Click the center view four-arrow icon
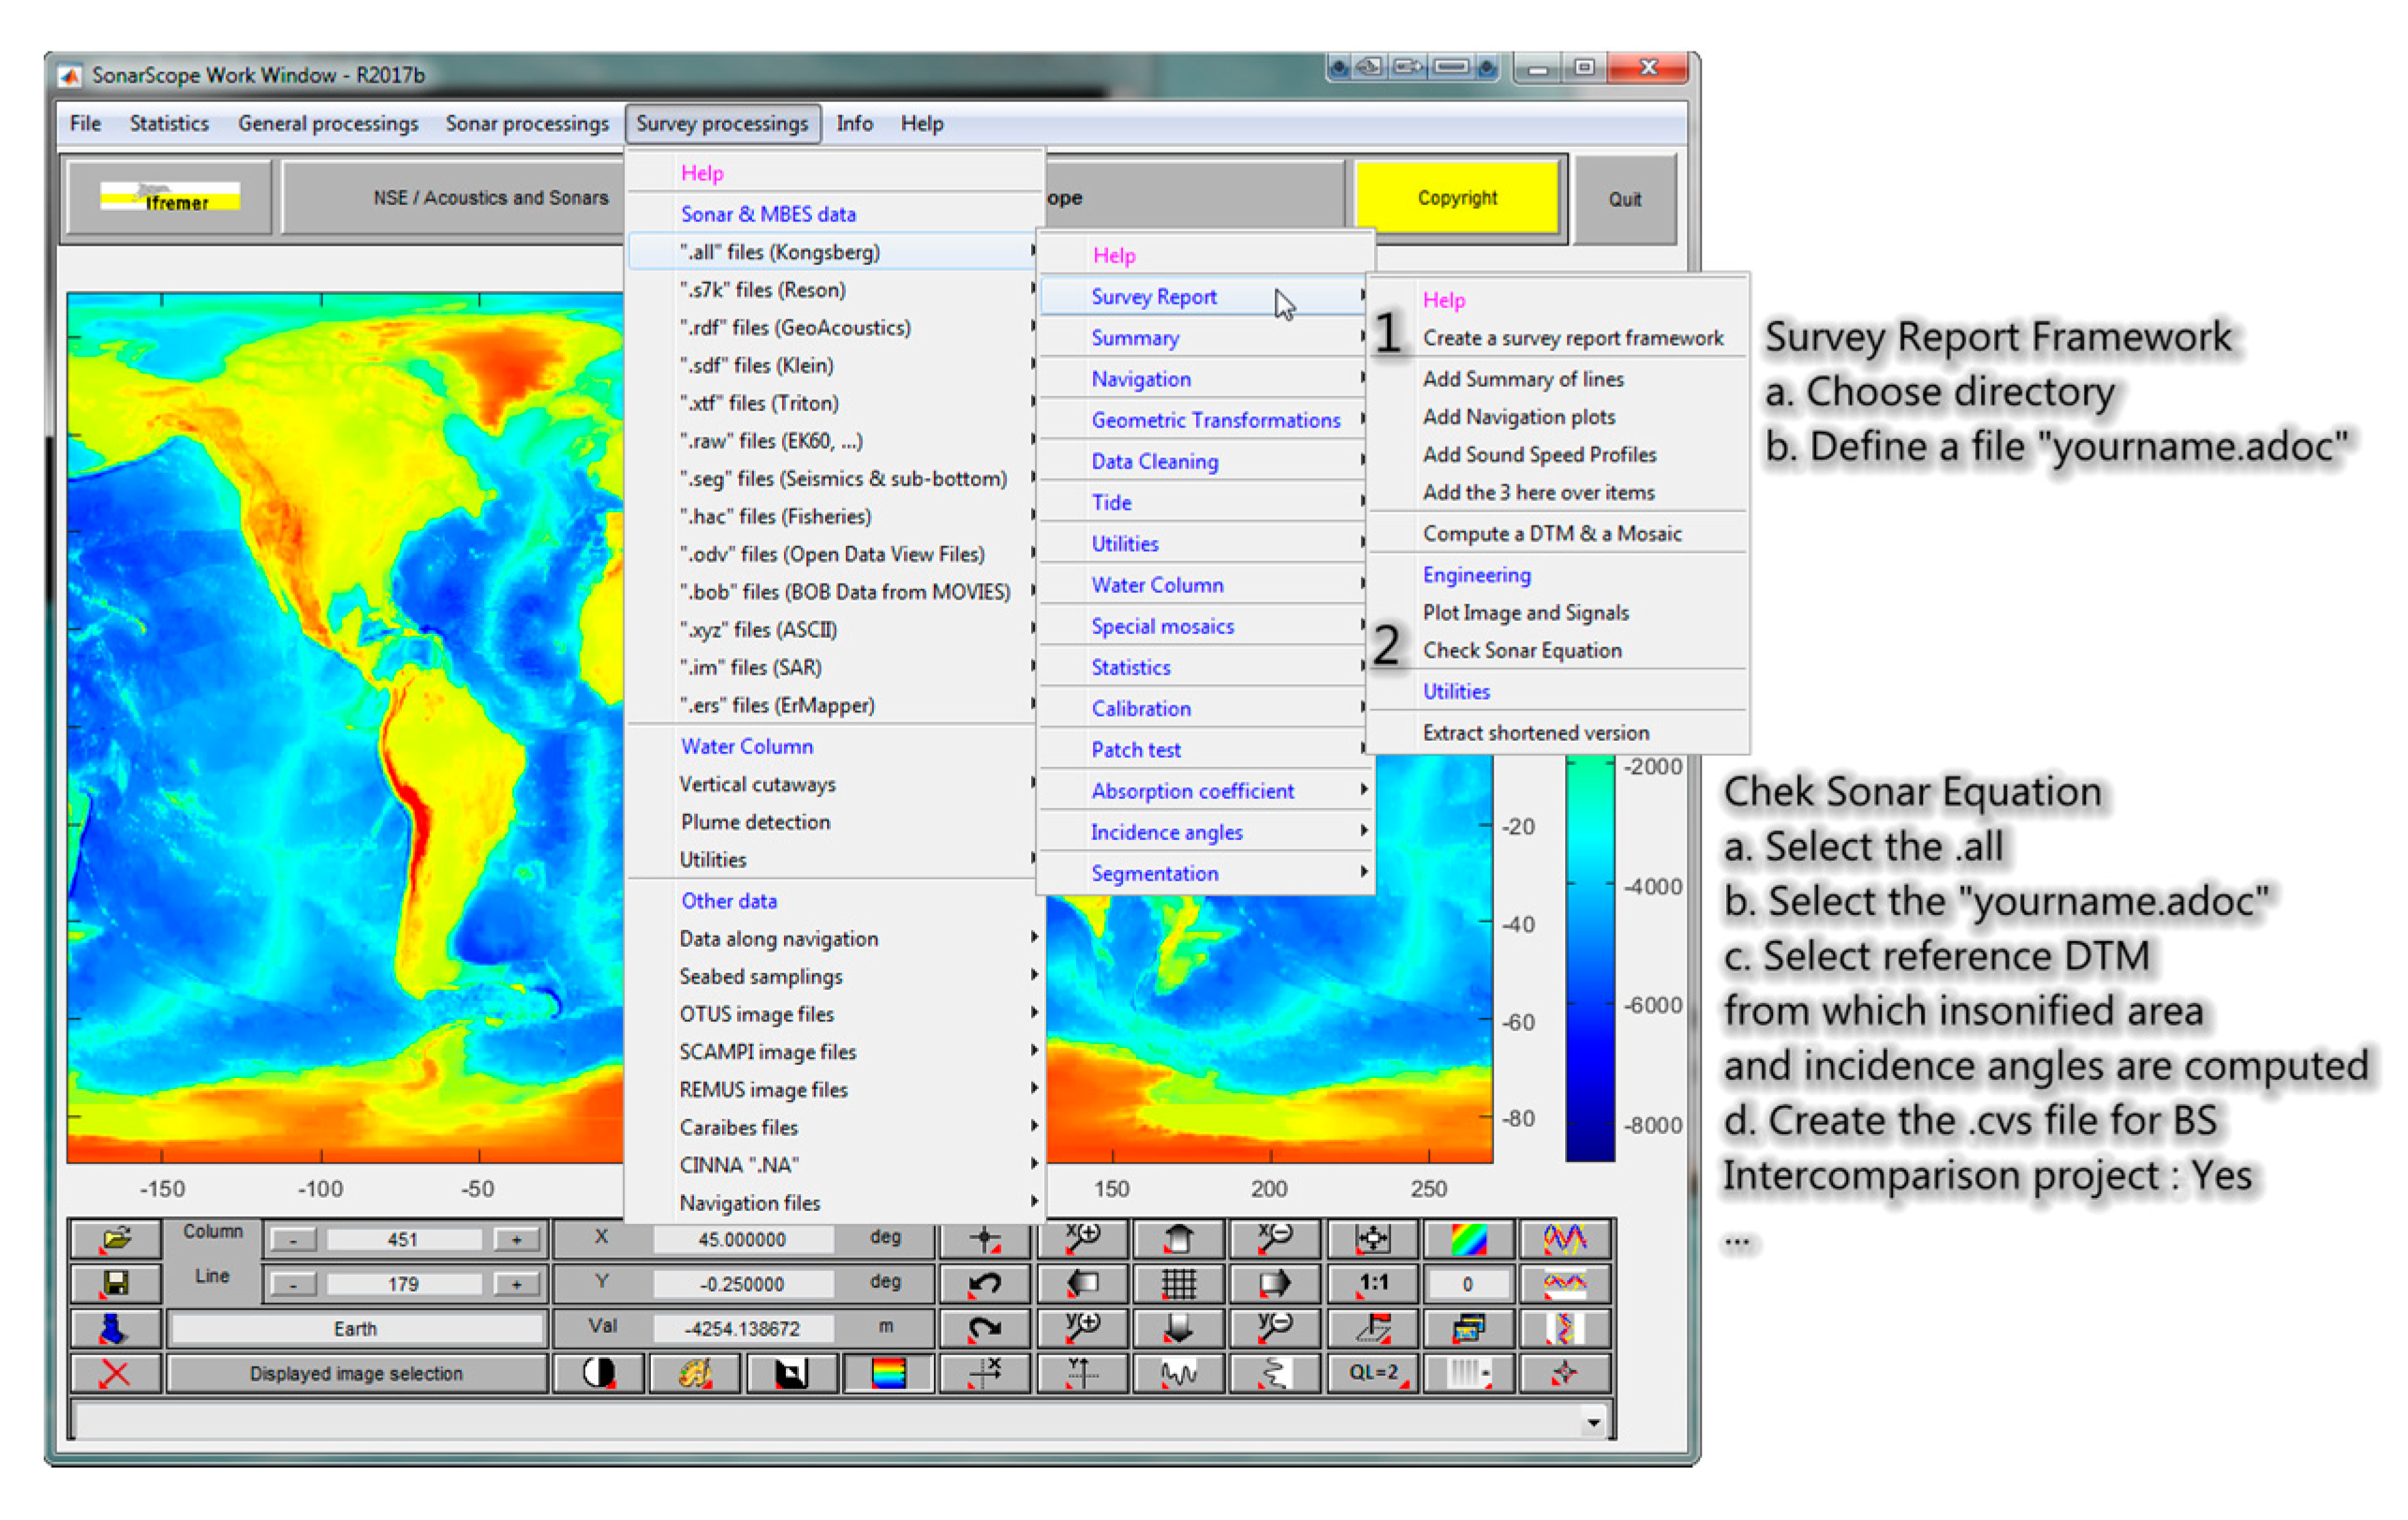Viewport: 2408px width, 1520px height. click(1372, 1239)
